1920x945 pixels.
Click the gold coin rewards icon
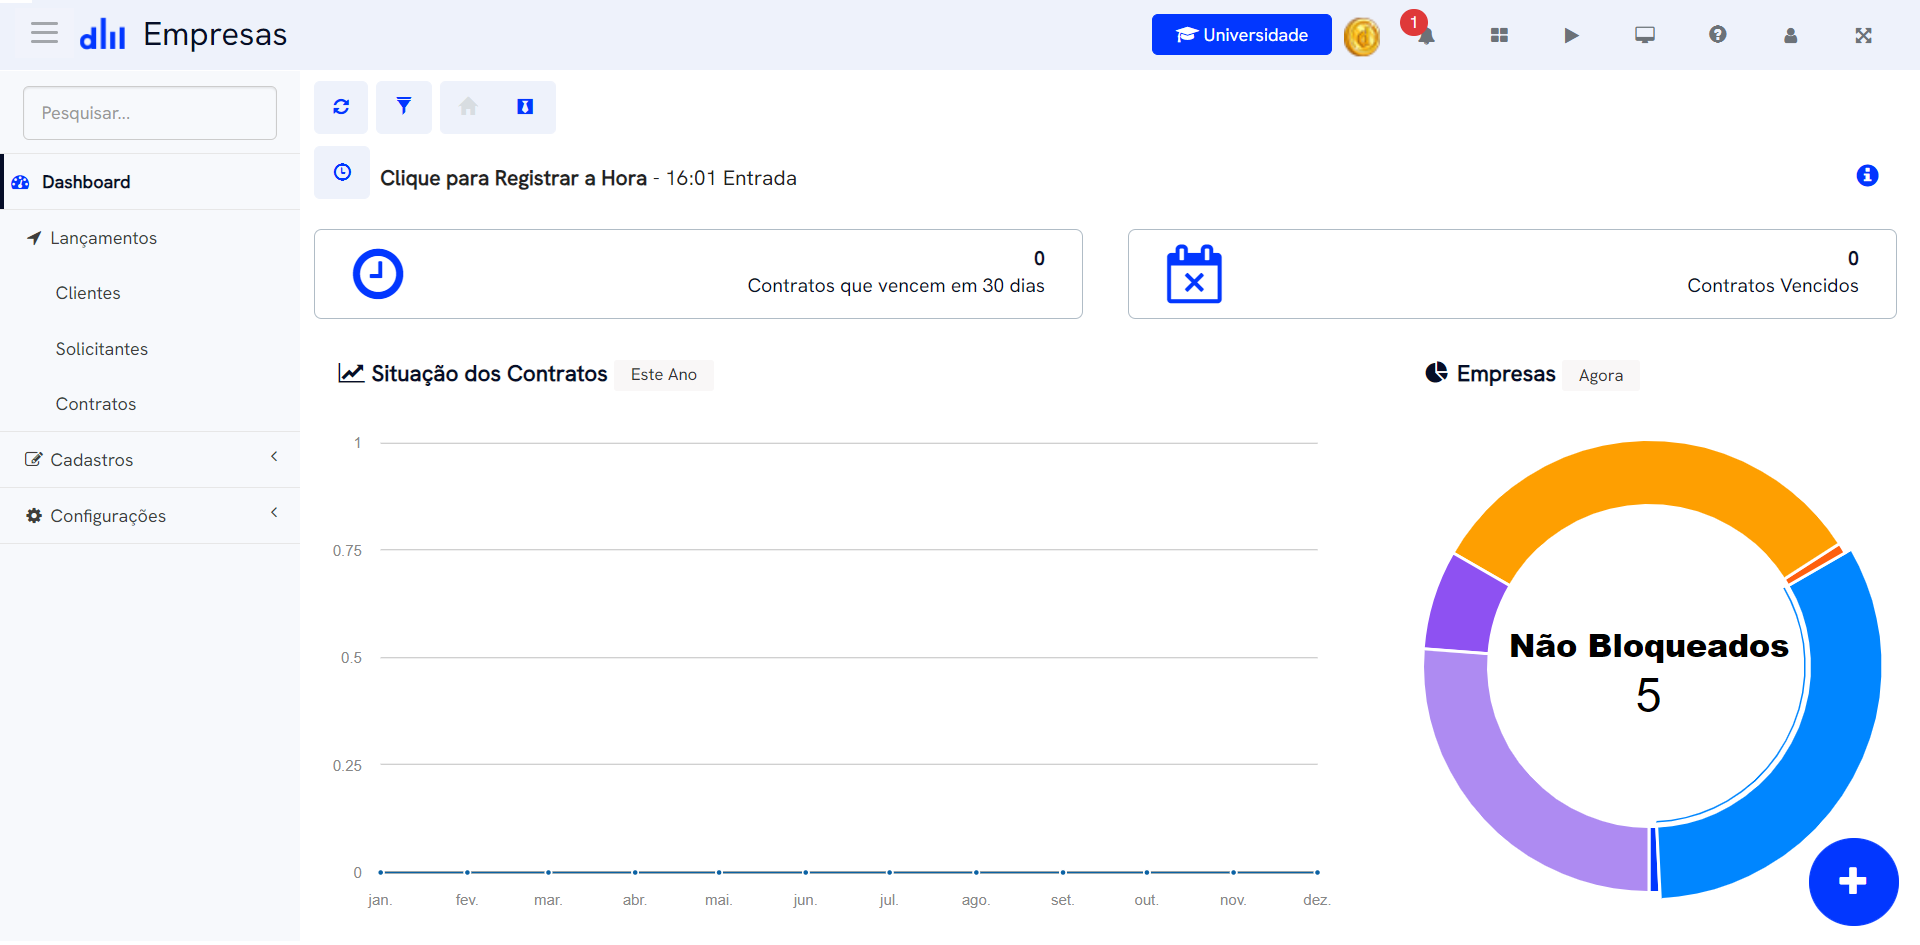[1362, 36]
